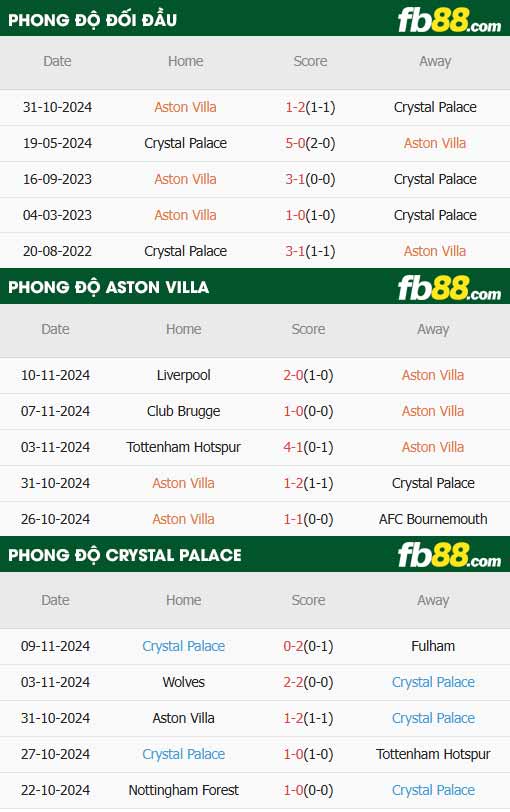
Task: Click Nottingham Forest home team link
Action: [184, 790]
